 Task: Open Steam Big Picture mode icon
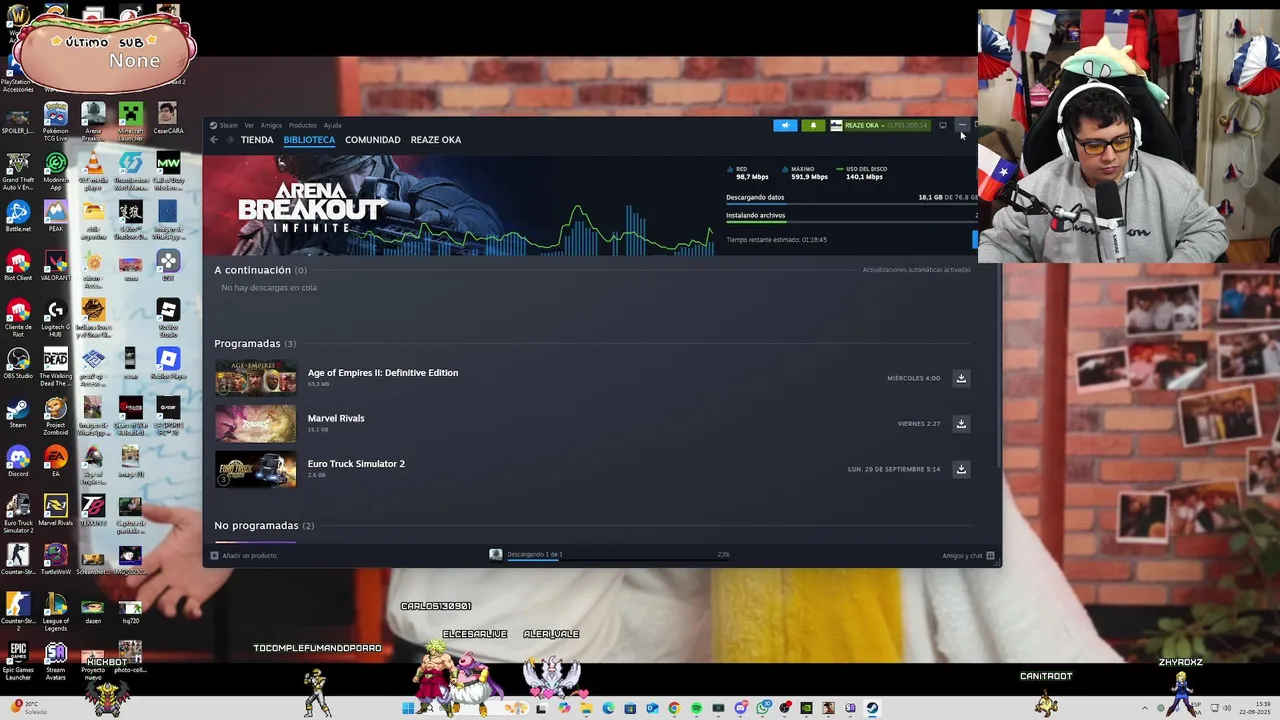(x=942, y=125)
